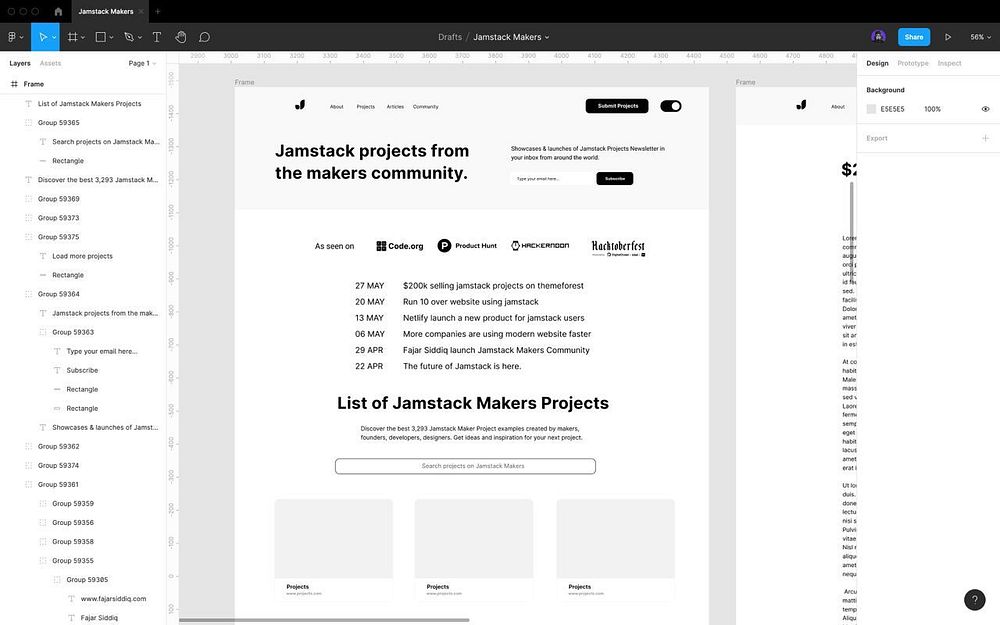Switch to the Prototype tab
The height and width of the screenshot is (625, 1000).
coord(913,63)
